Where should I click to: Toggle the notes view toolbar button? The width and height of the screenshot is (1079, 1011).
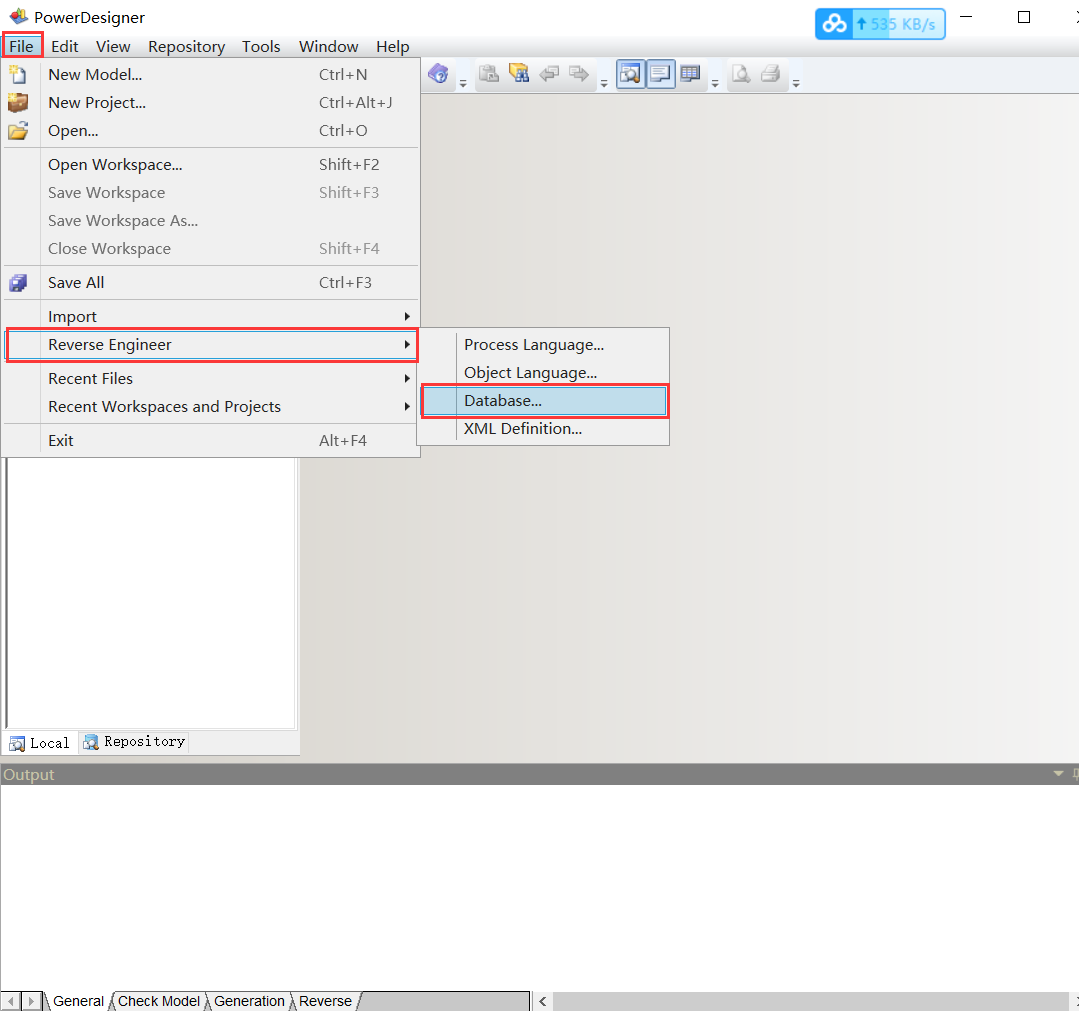(661, 74)
